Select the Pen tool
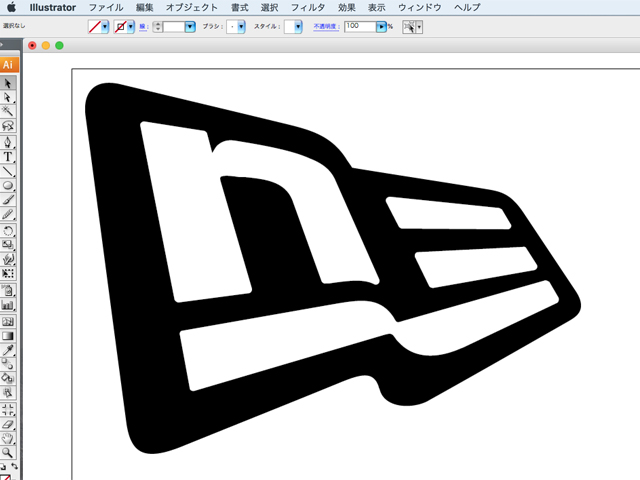640x480 pixels. pos(8,142)
